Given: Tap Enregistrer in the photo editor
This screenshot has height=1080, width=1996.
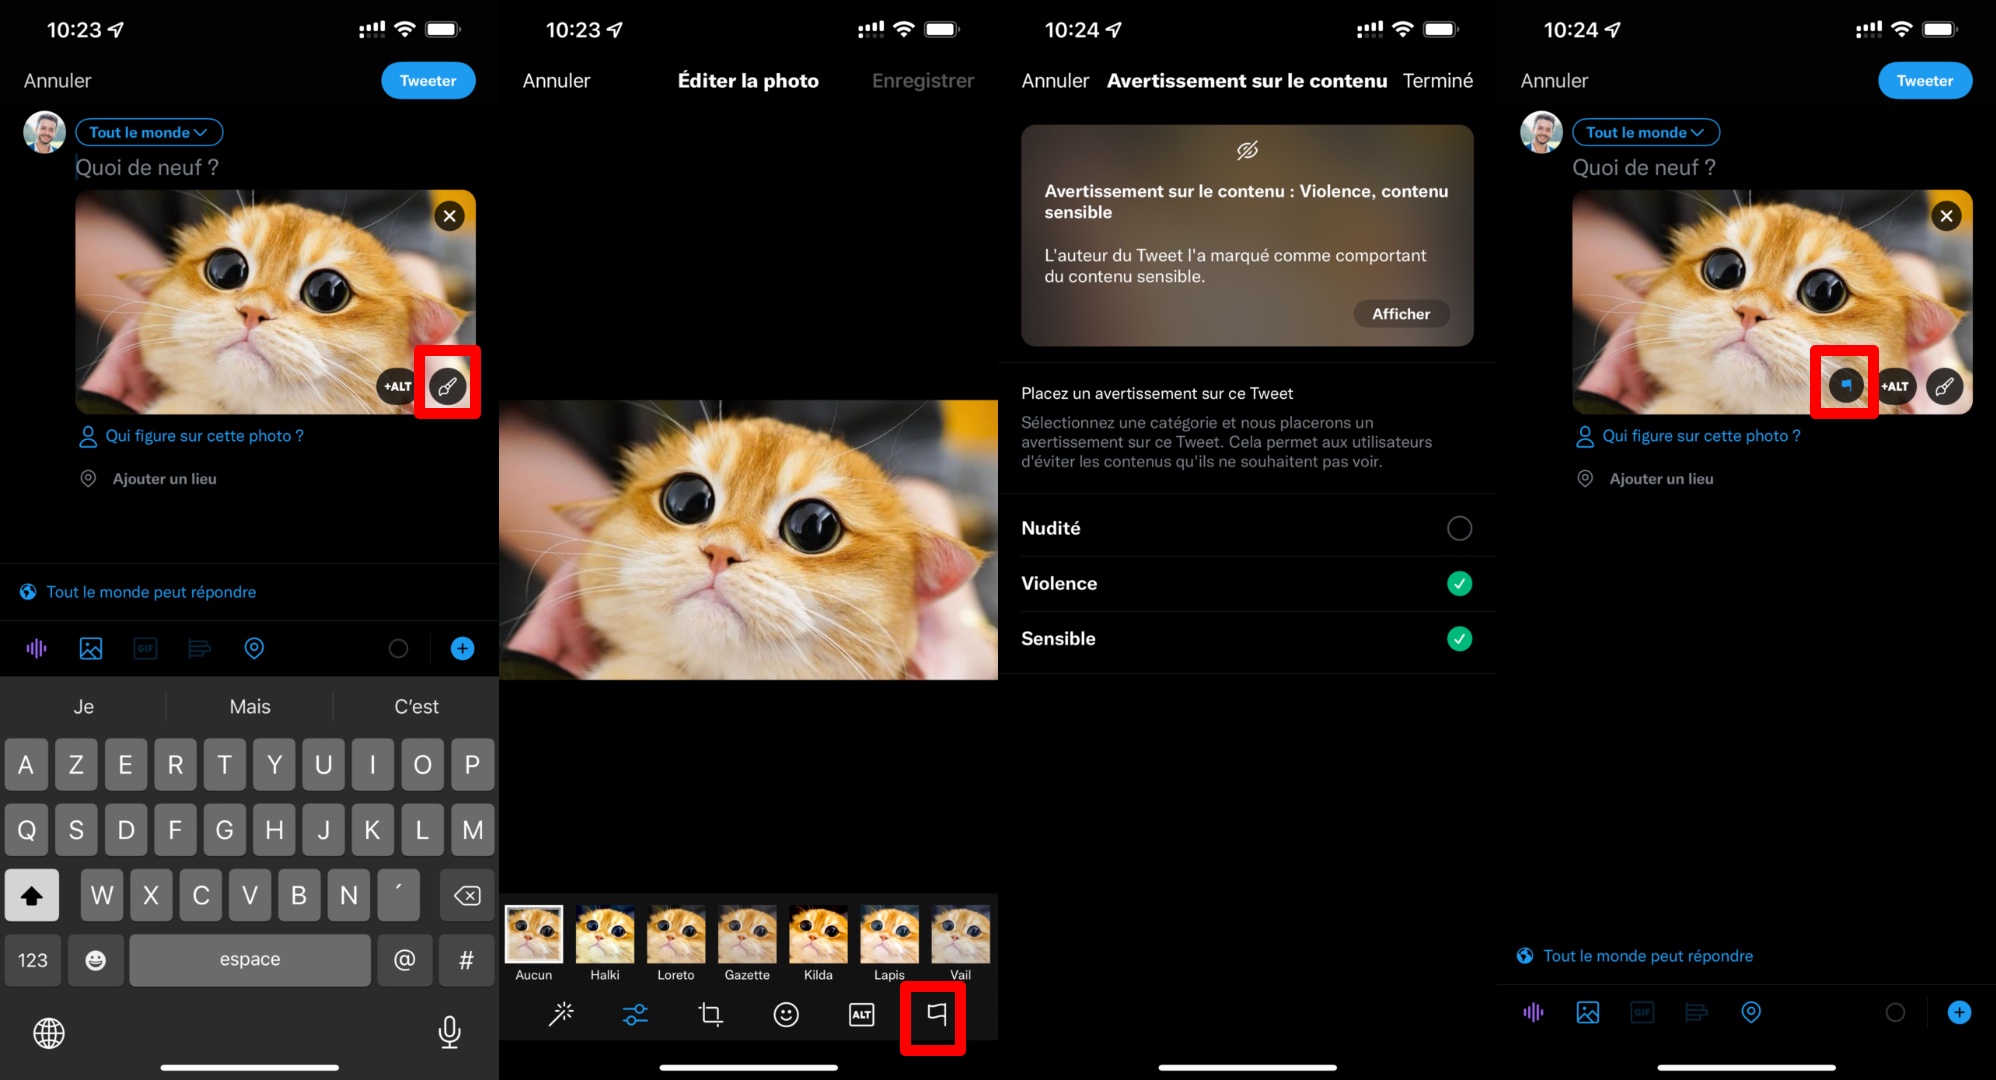Looking at the screenshot, I should point(922,81).
